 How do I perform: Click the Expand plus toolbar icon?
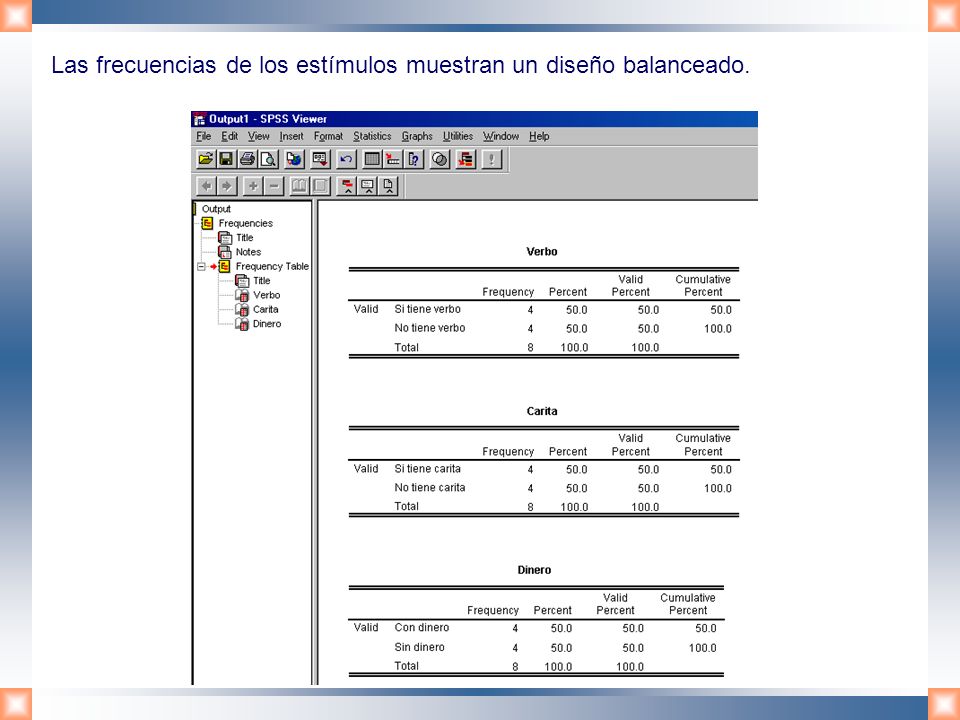pyautogui.click(x=253, y=186)
